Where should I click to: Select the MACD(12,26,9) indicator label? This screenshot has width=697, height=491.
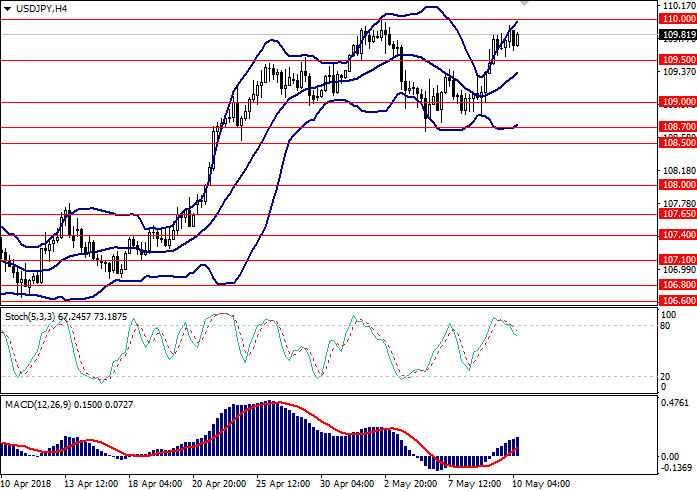32,402
